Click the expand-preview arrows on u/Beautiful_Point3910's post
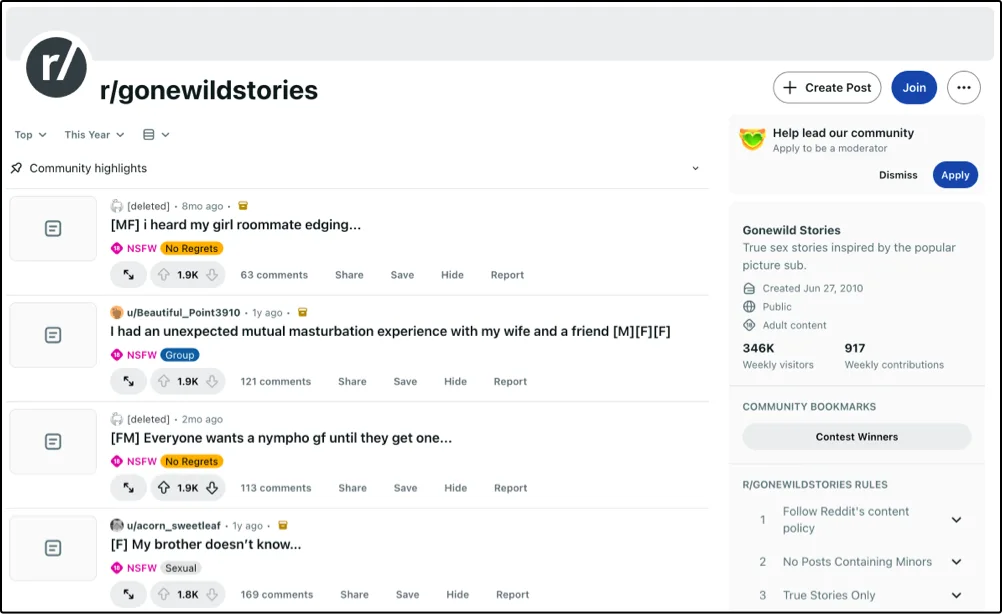This screenshot has height=614, width=1002. coord(128,382)
